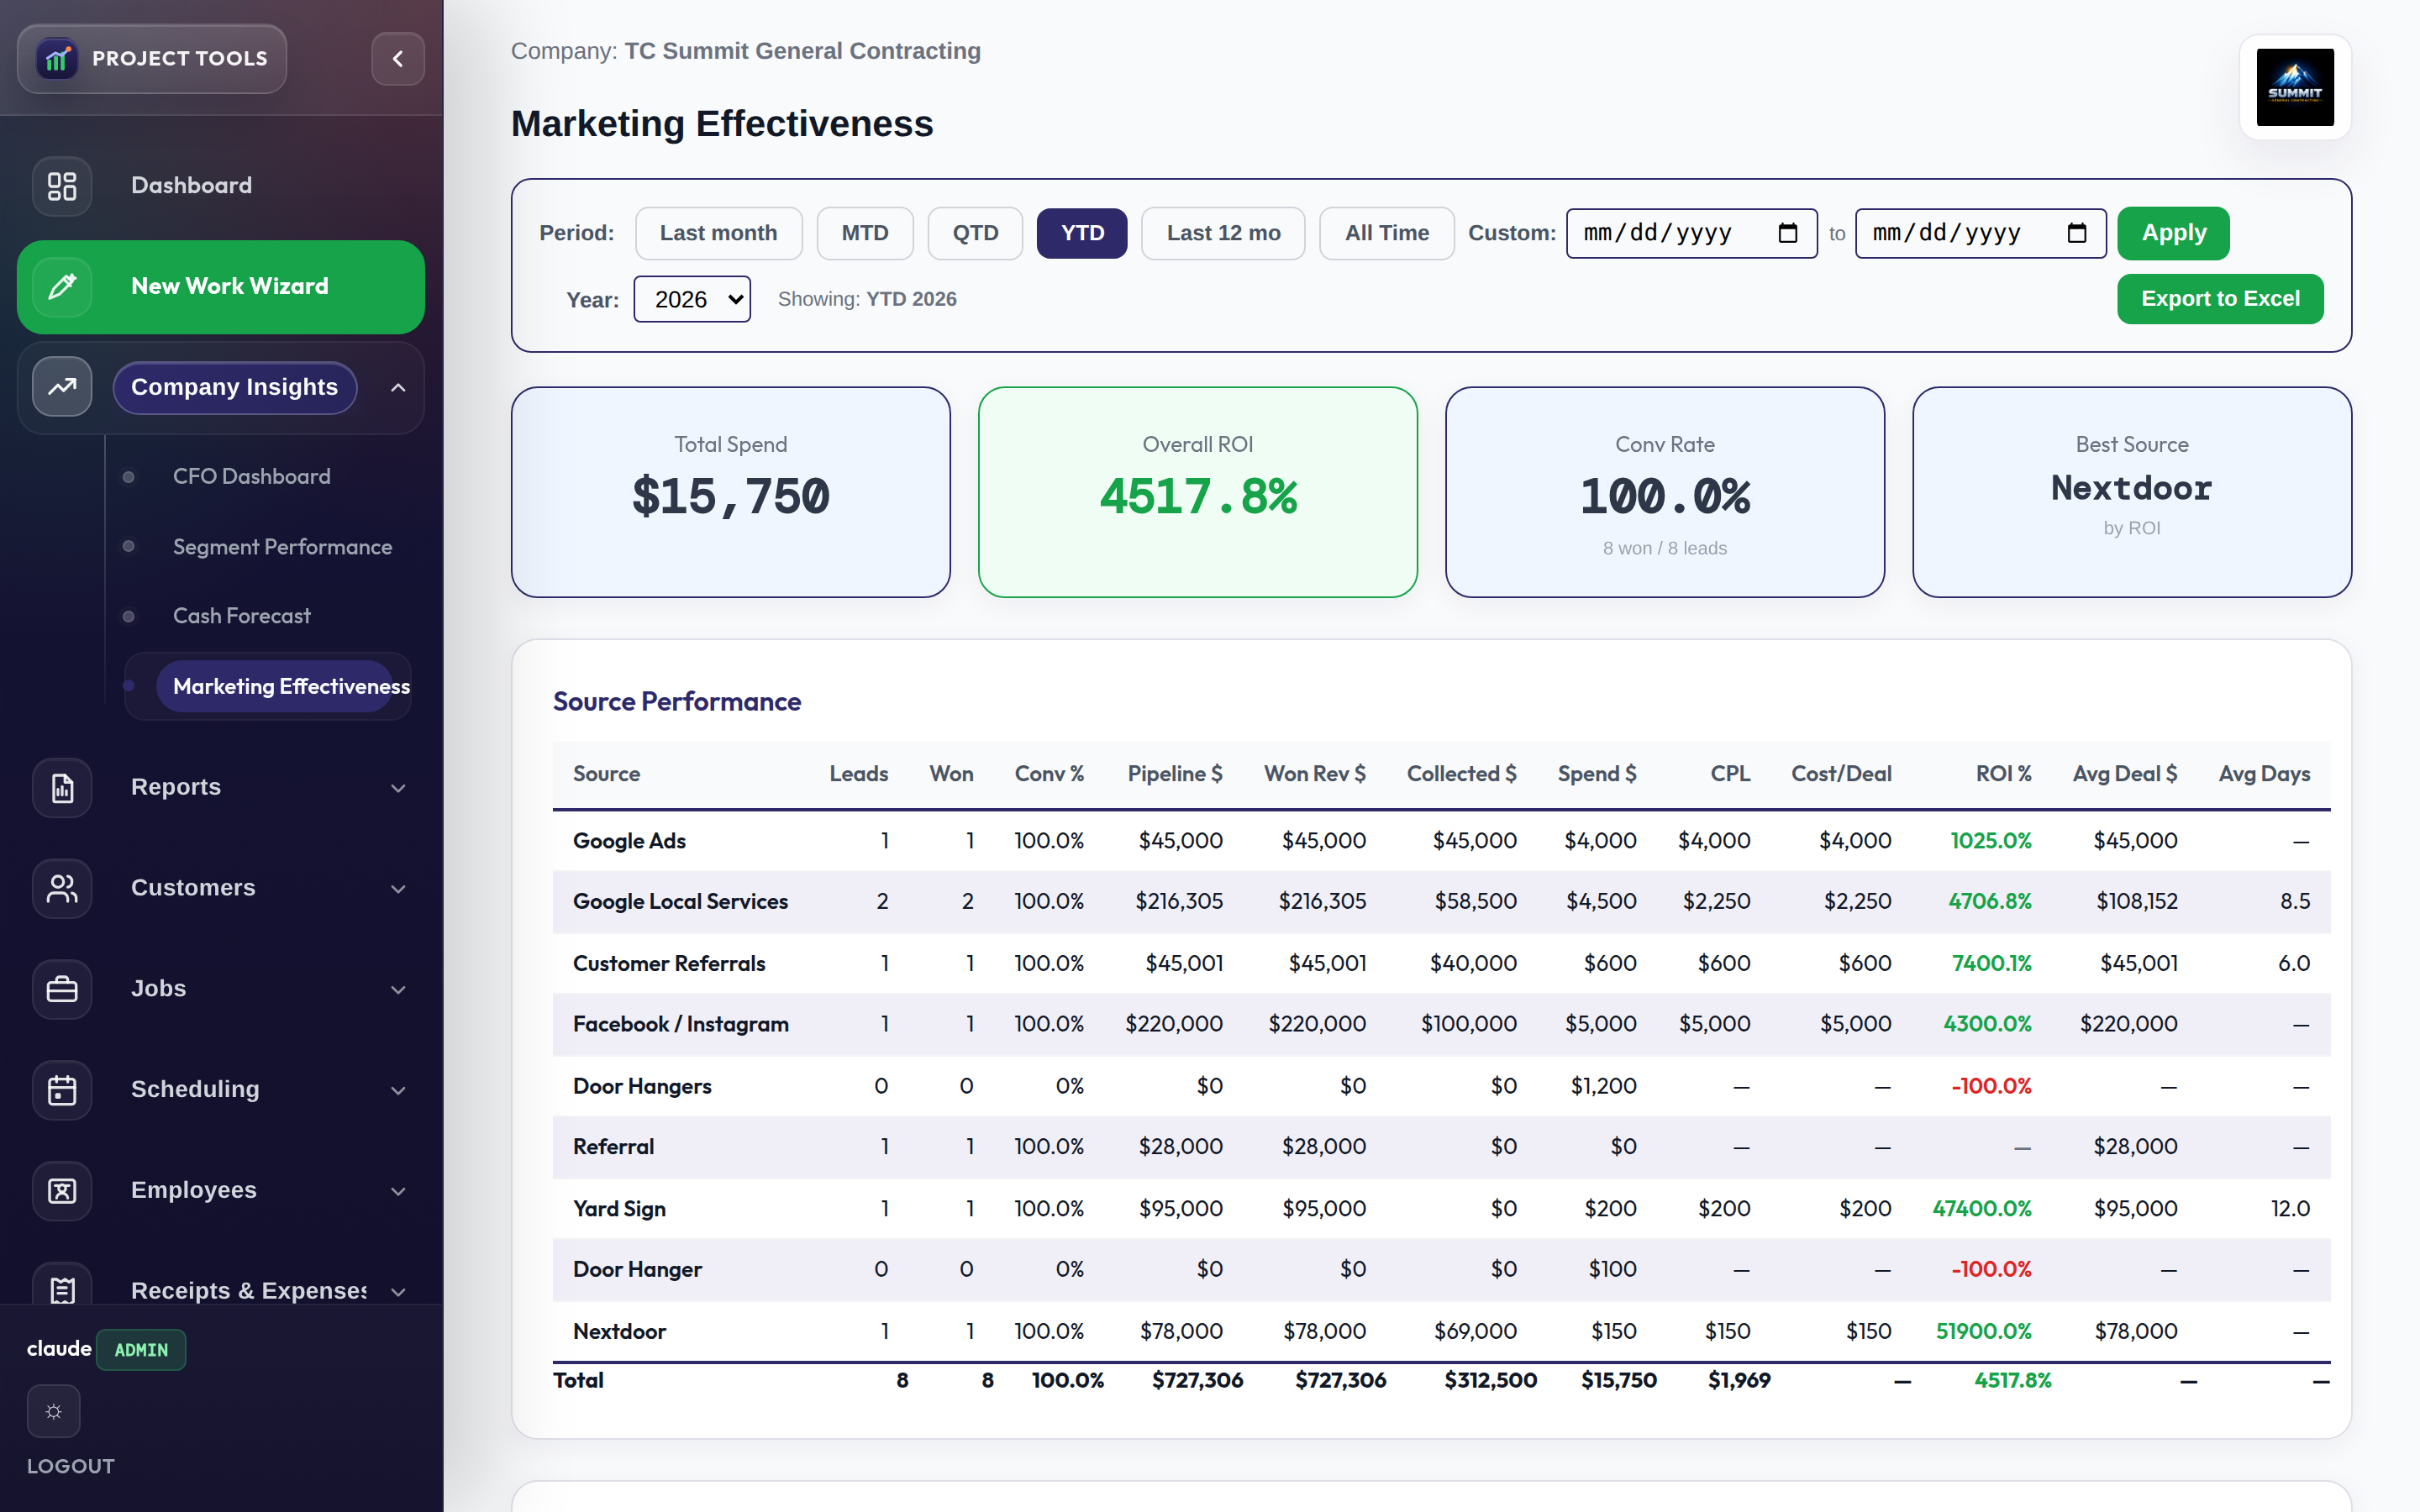
Task: Collapse the sidebar with the back arrow
Action: [x=398, y=59]
